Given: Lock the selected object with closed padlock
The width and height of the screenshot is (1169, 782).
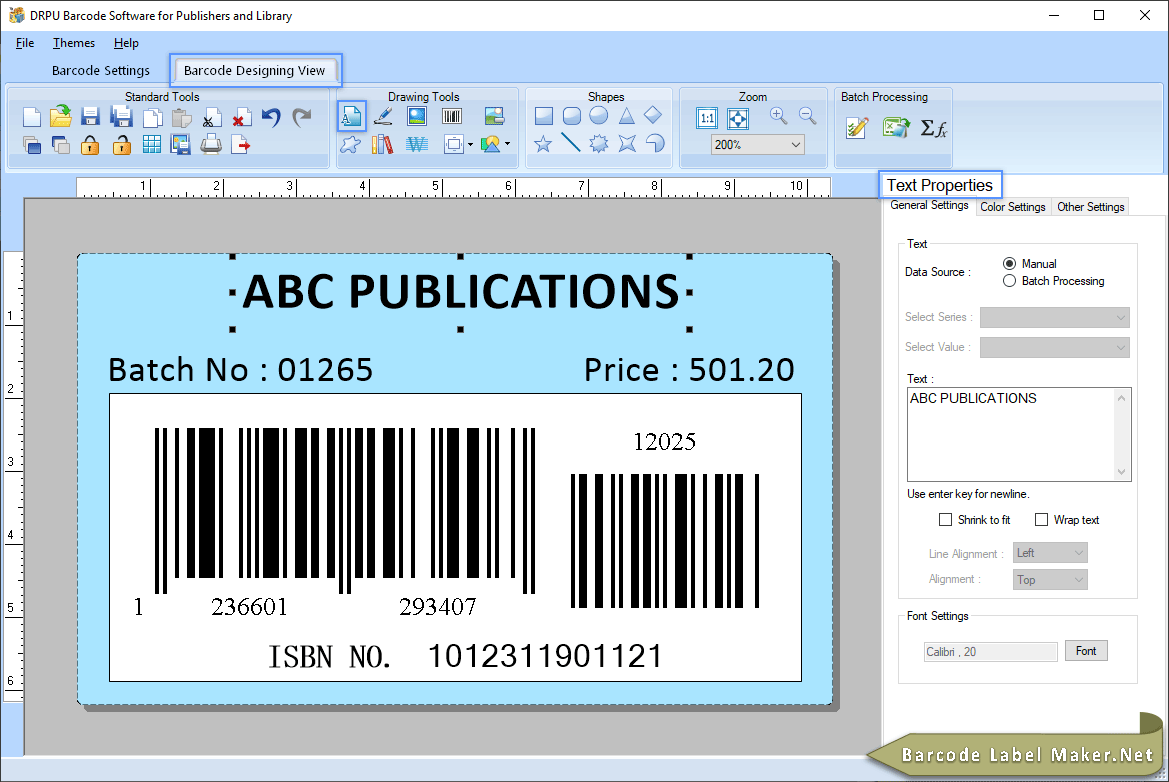Looking at the screenshot, I should pyautogui.click(x=90, y=145).
